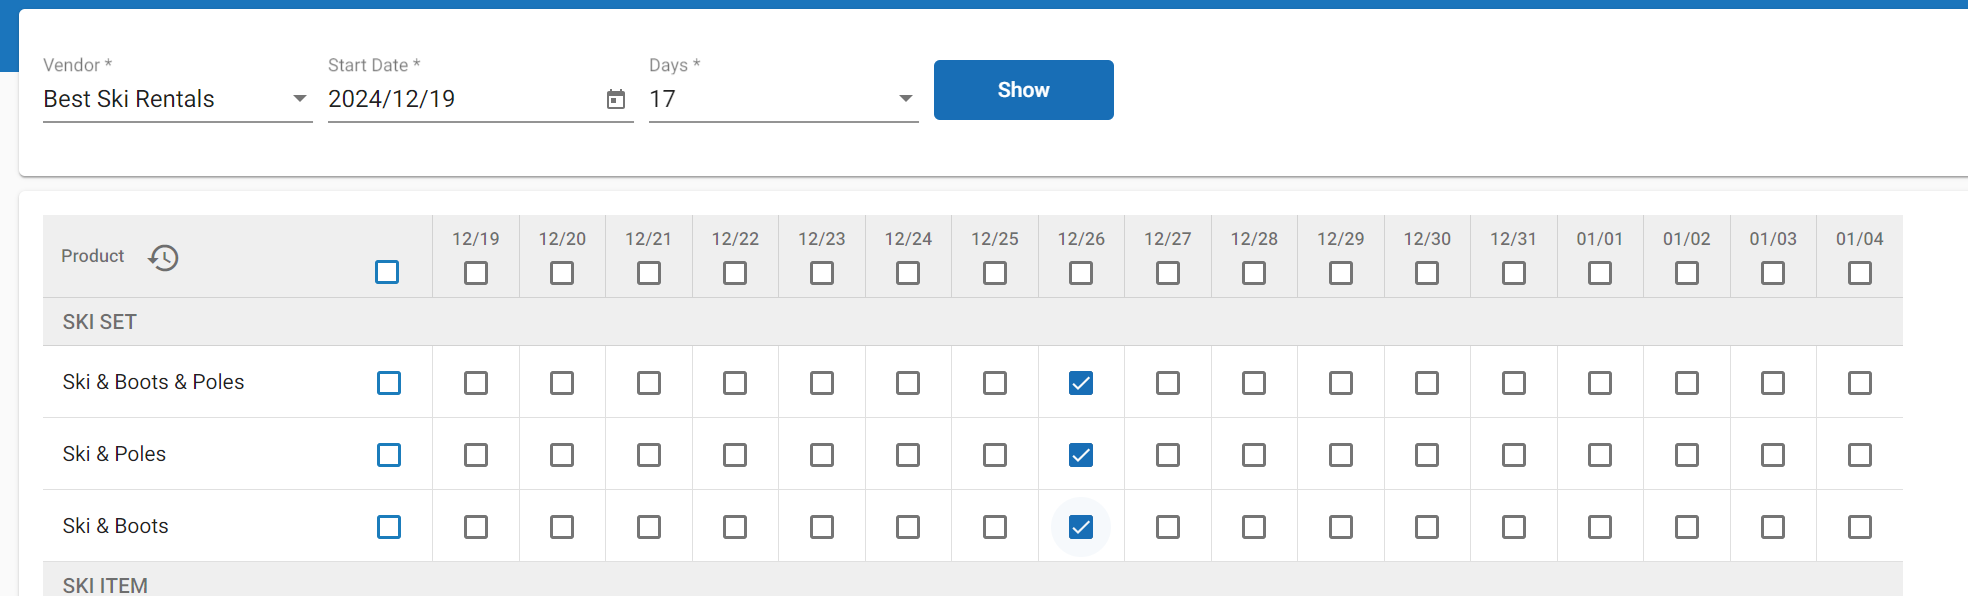Viewport: 1968px width, 596px height.
Task: Check Ski & Poles on 01/04
Action: 1860,455
